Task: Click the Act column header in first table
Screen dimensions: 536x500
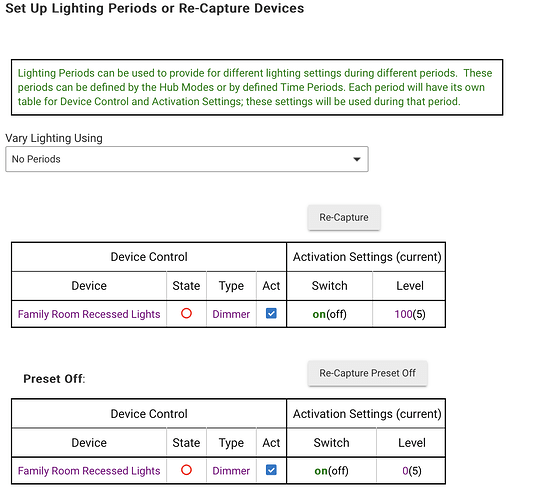Action: [x=271, y=286]
